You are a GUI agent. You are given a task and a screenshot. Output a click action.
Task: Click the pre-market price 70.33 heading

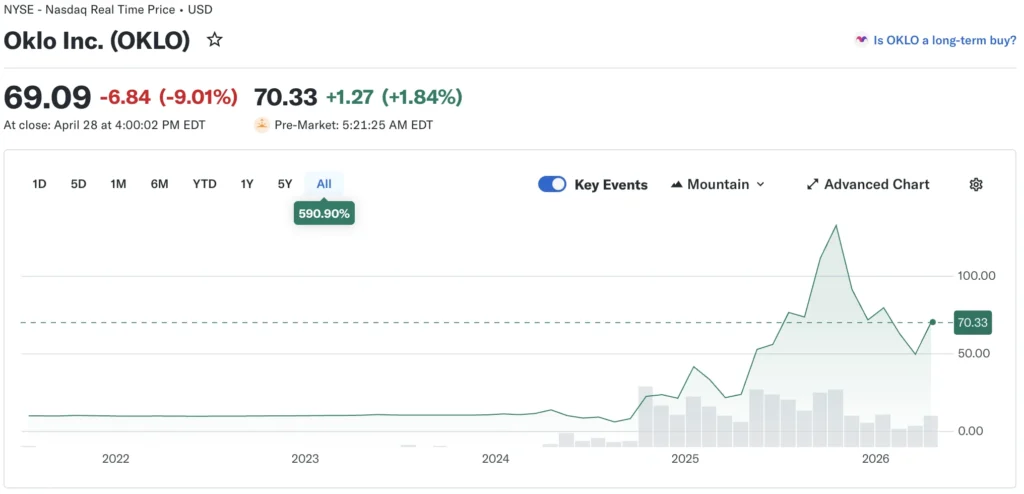click(x=285, y=97)
